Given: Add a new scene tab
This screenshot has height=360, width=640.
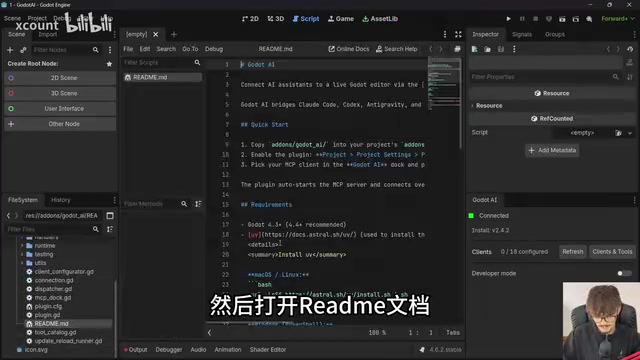Looking at the screenshot, I should pyautogui.click(x=174, y=34).
